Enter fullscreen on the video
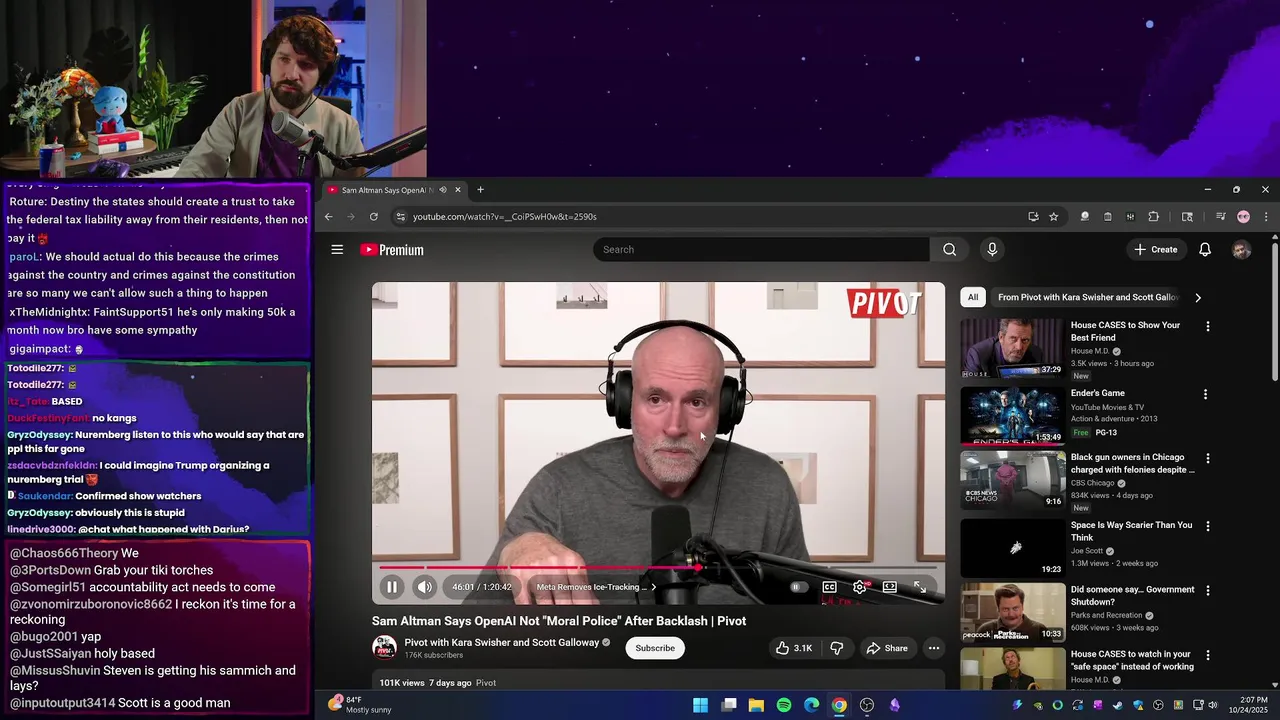The height and width of the screenshot is (720, 1280). click(919, 587)
